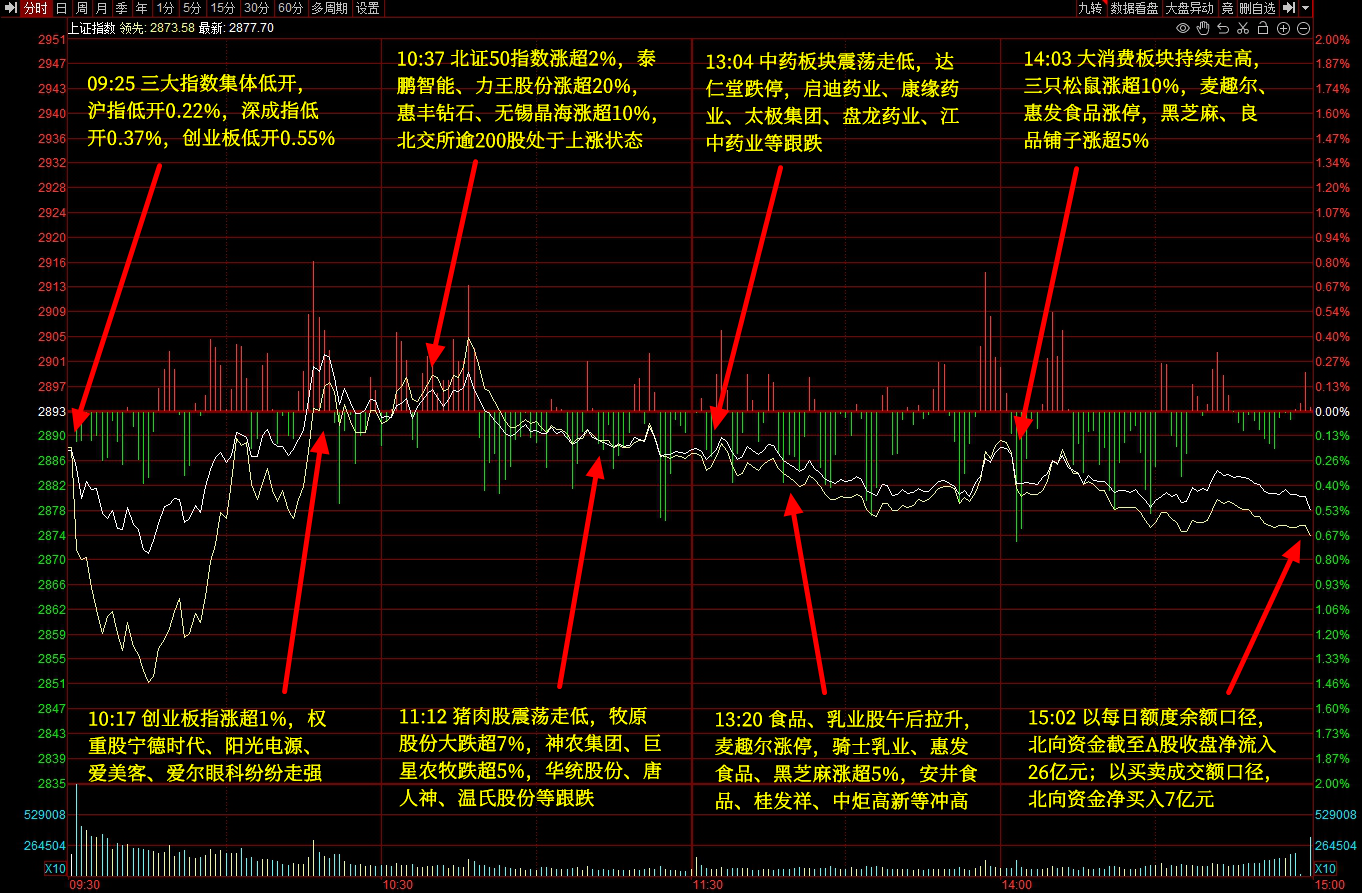
Task: Switch to the 5分 period tab
Action: [x=191, y=8]
